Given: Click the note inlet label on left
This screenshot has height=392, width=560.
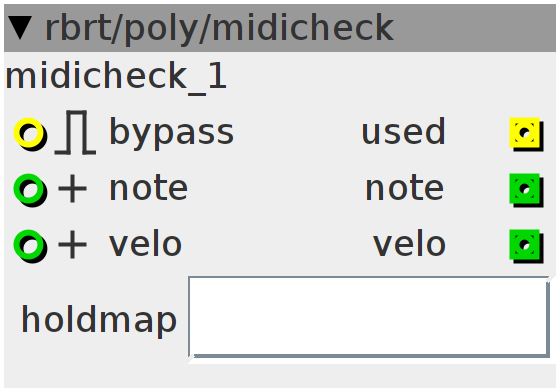Looking at the screenshot, I should pos(148,189).
